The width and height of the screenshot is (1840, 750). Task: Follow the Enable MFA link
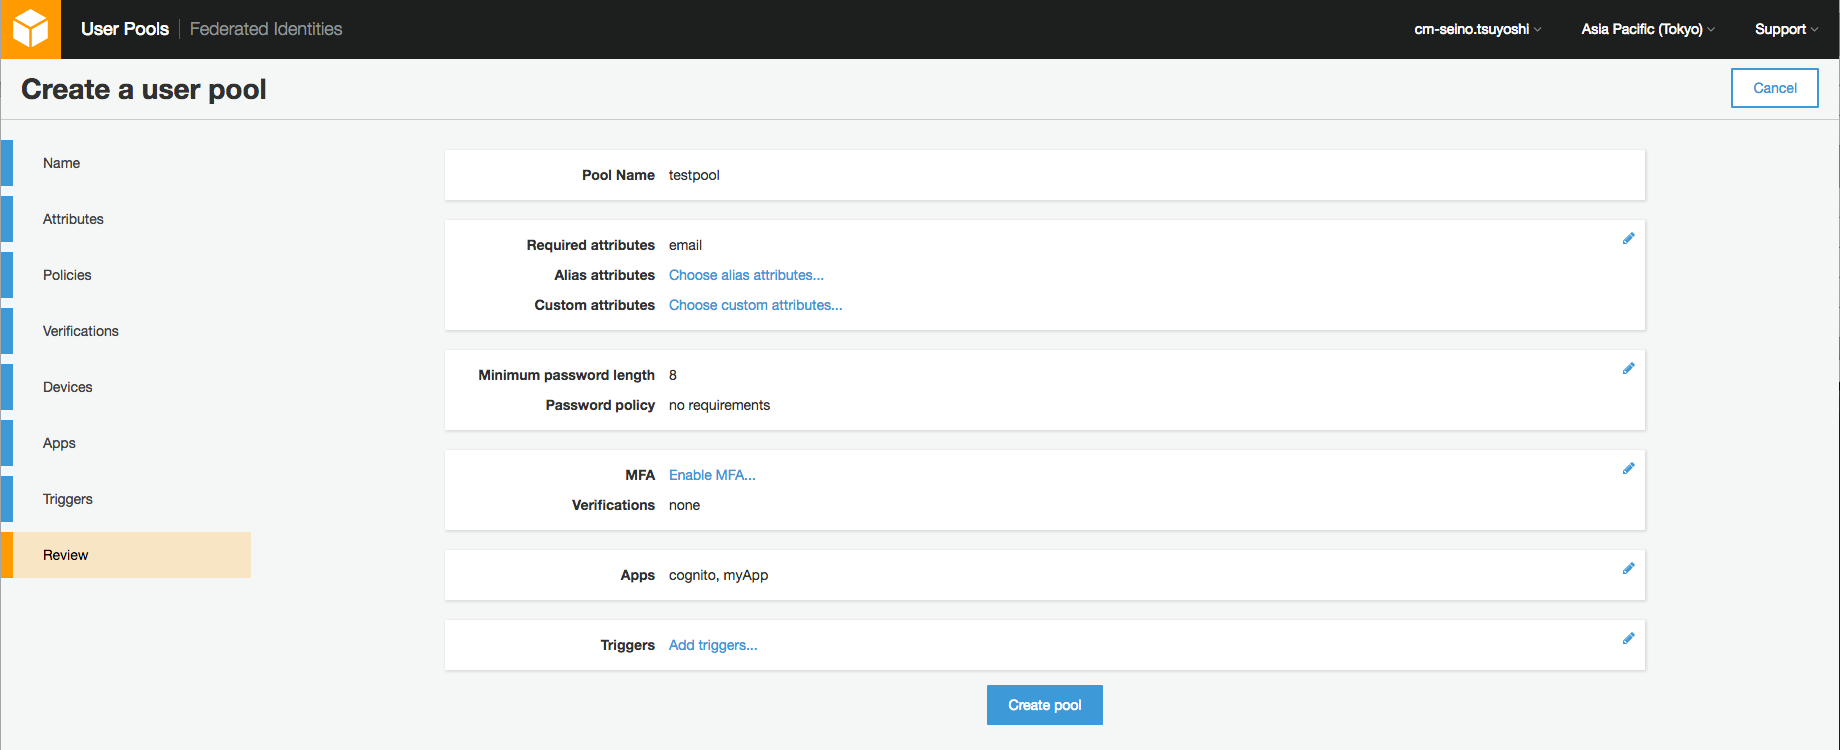(x=712, y=475)
